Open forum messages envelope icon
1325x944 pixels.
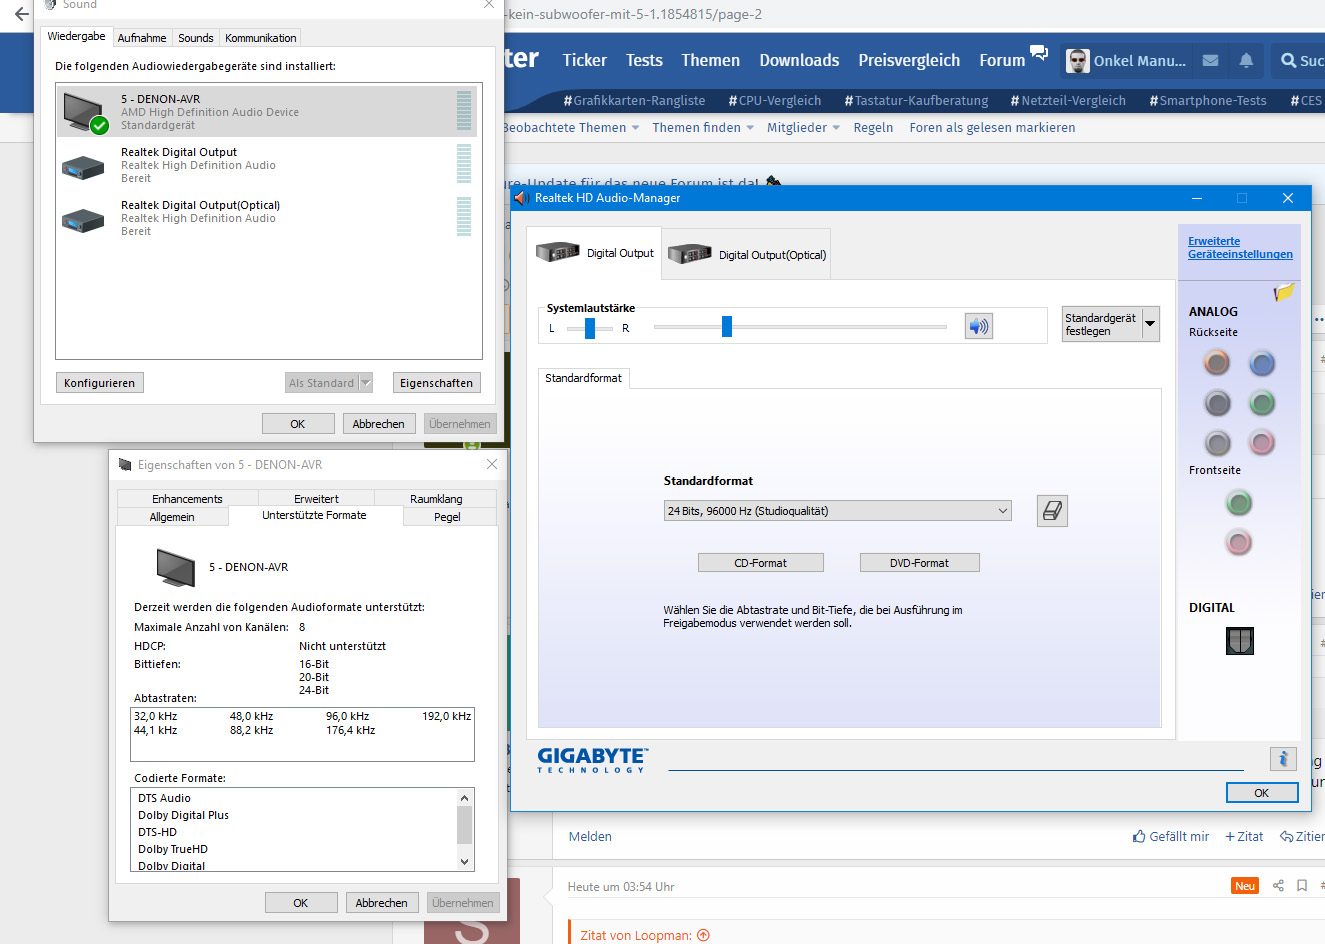point(1210,60)
